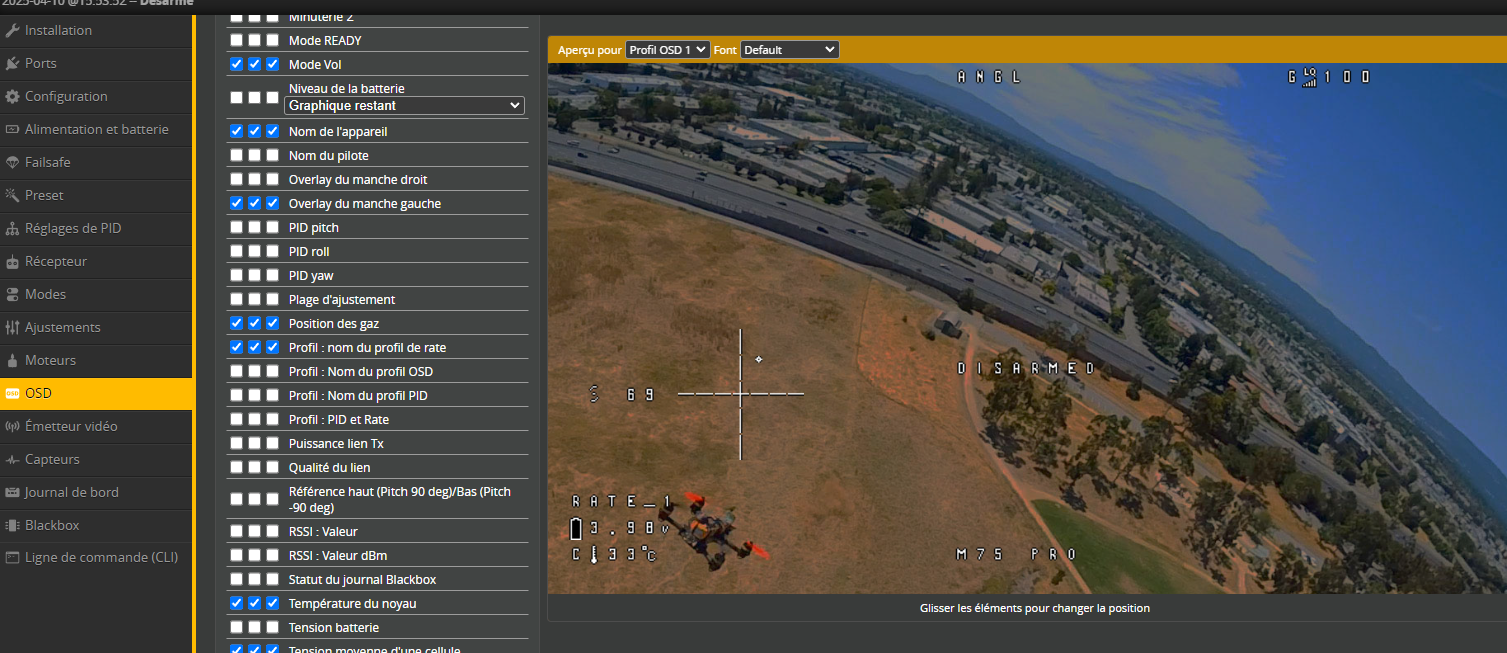
Task: Click the DISARMED element in OSD preview
Action: (x=1026, y=368)
